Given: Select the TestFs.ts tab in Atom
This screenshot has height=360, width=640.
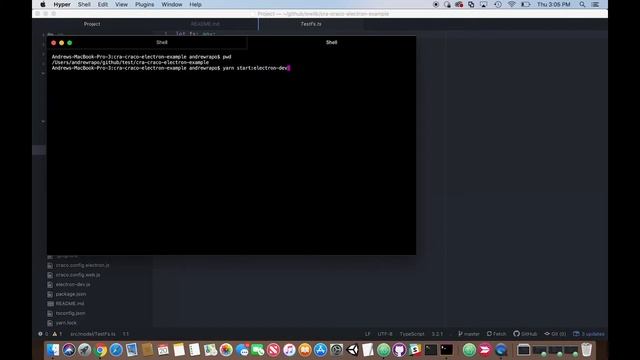Looking at the screenshot, I should coord(311,24).
